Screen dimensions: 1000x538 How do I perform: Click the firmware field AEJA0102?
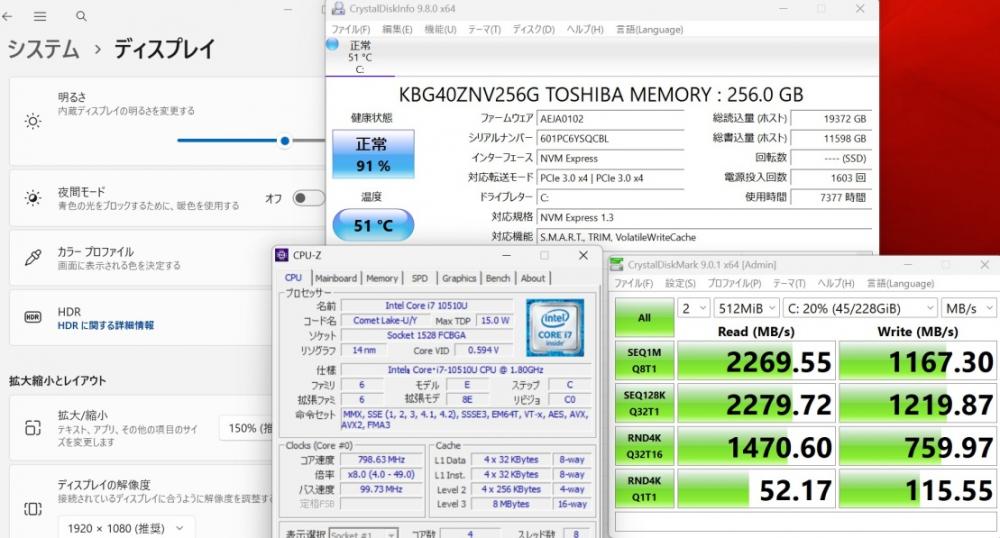(610, 119)
